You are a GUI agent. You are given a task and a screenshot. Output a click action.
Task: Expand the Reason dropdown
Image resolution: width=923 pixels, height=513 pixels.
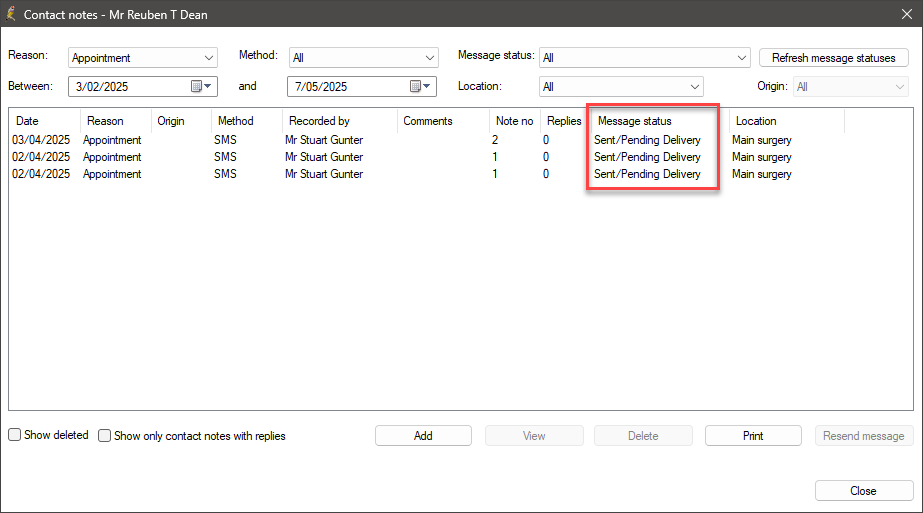pos(208,58)
